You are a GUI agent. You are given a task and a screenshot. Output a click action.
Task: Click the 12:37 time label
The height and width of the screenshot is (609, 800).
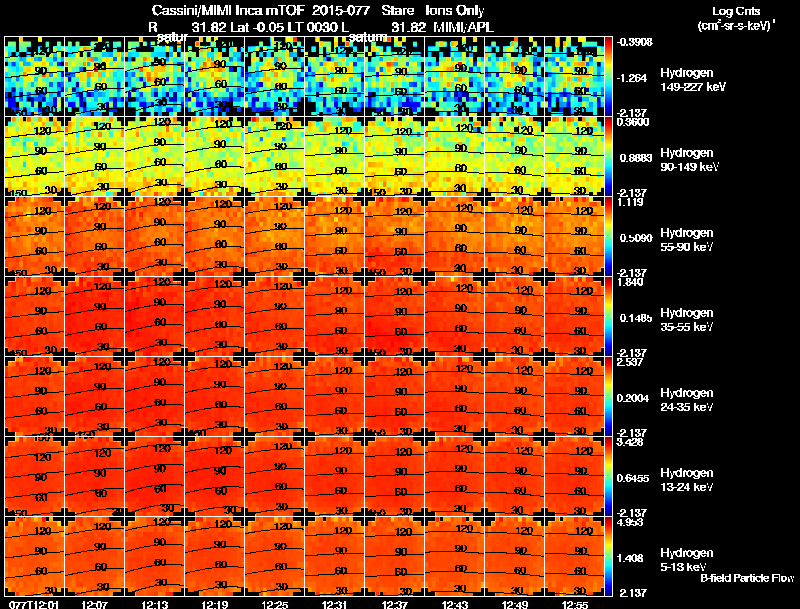(395, 604)
